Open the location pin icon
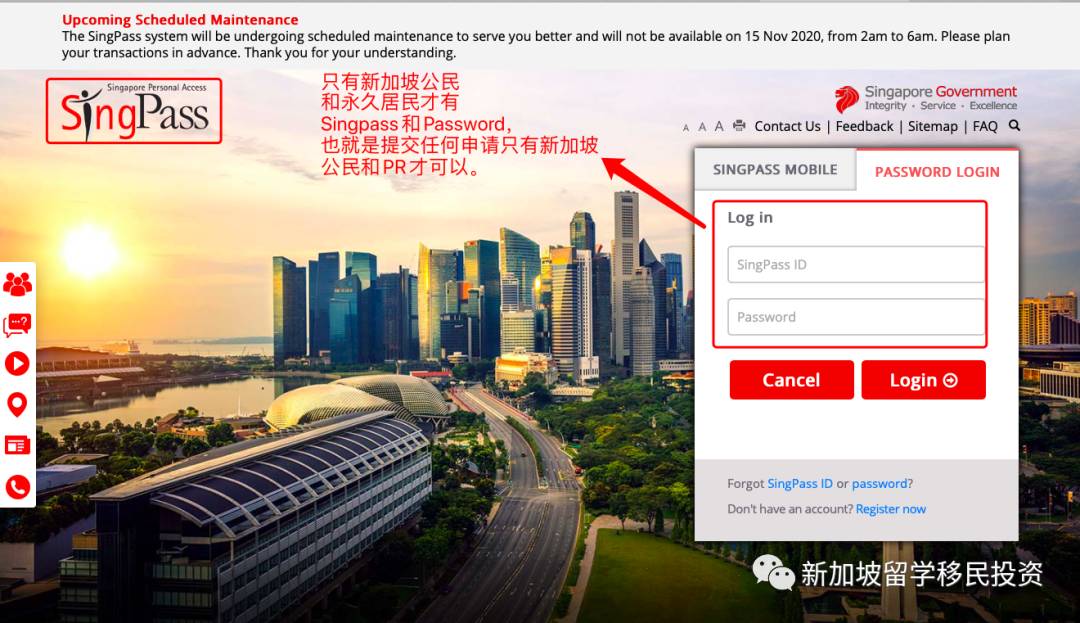The width and height of the screenshot is (1080, 623). point(17,404)
